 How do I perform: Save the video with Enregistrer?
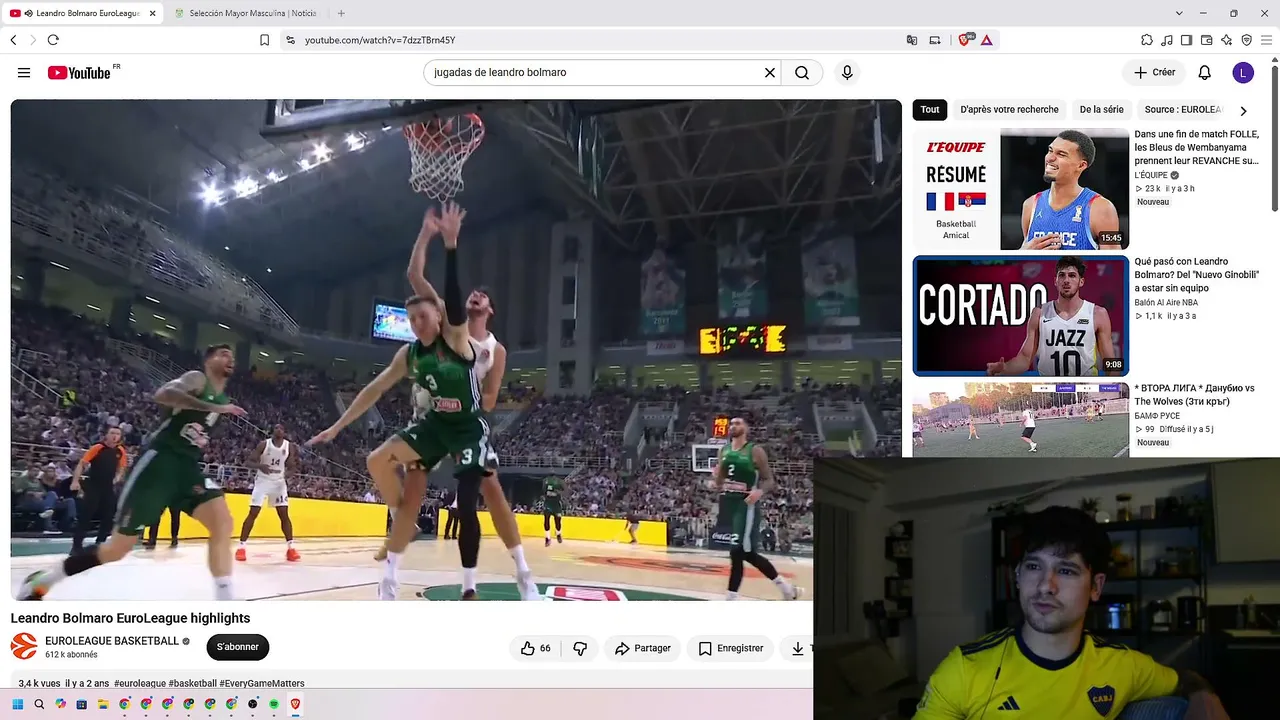pos(731,648)
